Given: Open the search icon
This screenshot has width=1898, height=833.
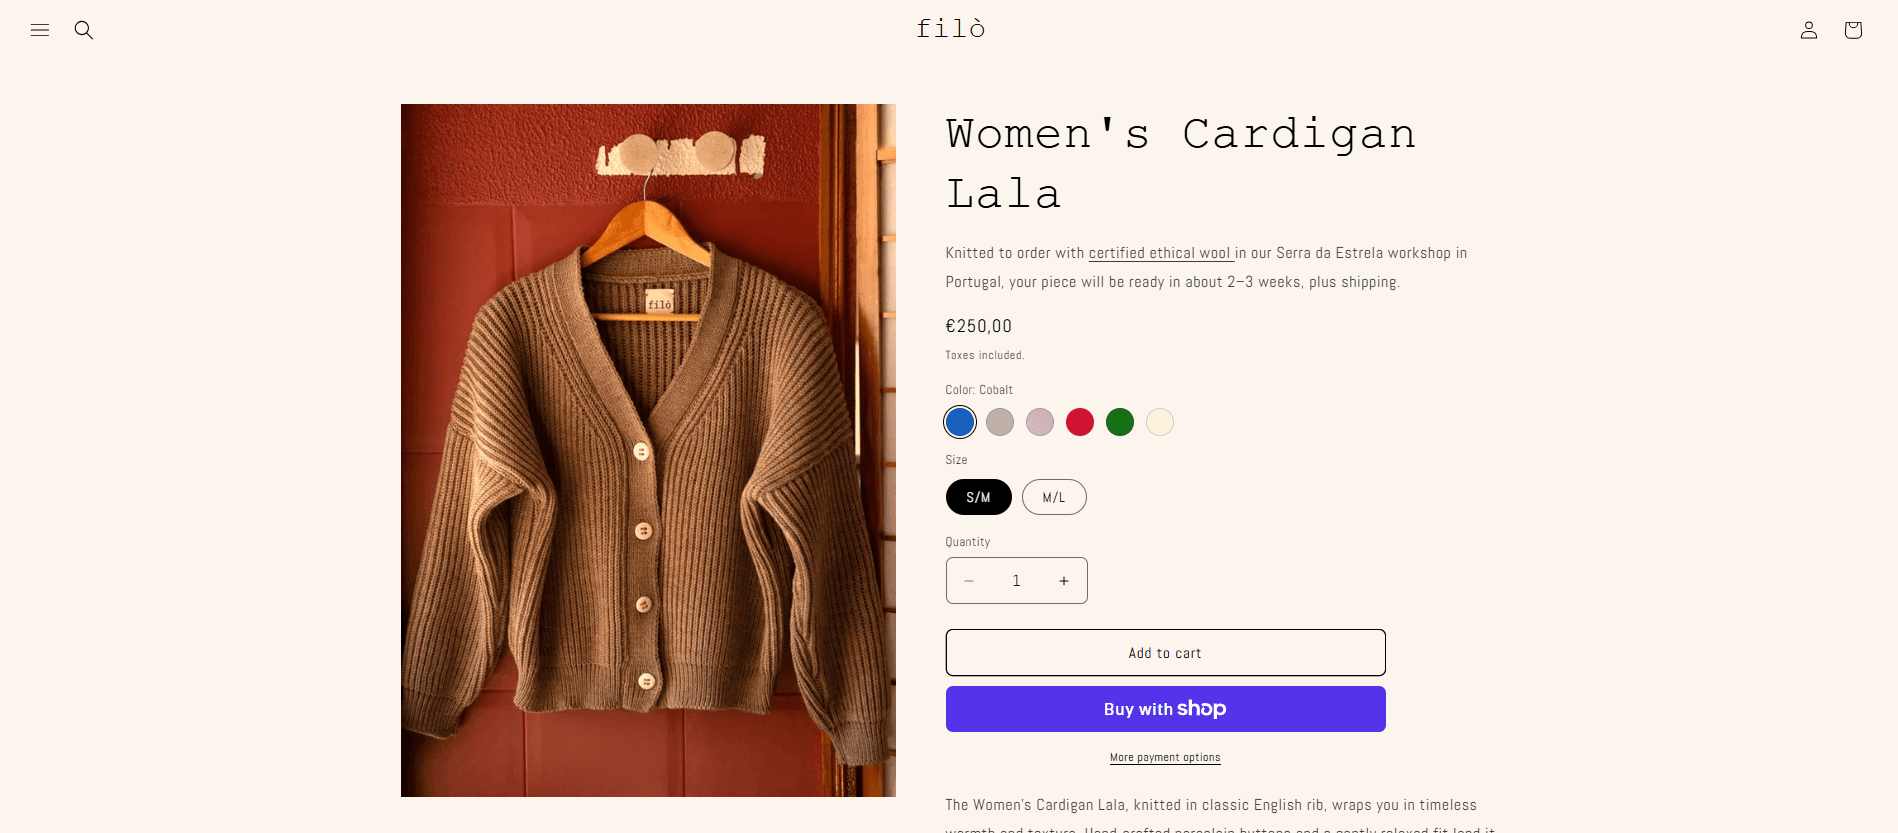Looking at the screenshot, I should 84,30.
